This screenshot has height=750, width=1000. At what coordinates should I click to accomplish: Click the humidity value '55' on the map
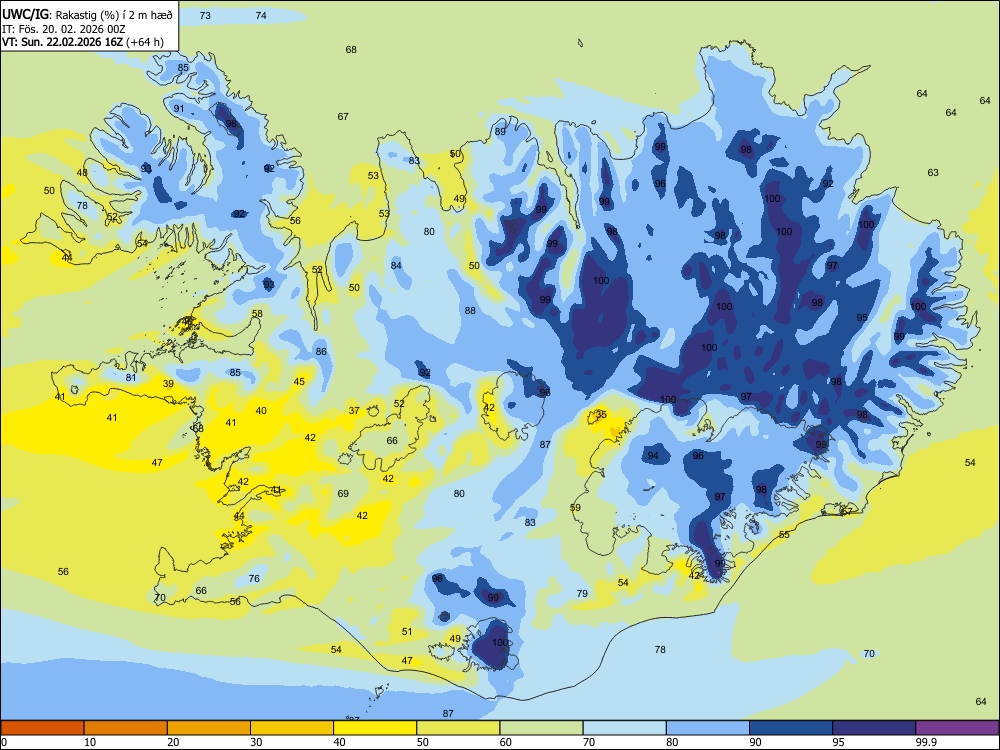[784, 534]
